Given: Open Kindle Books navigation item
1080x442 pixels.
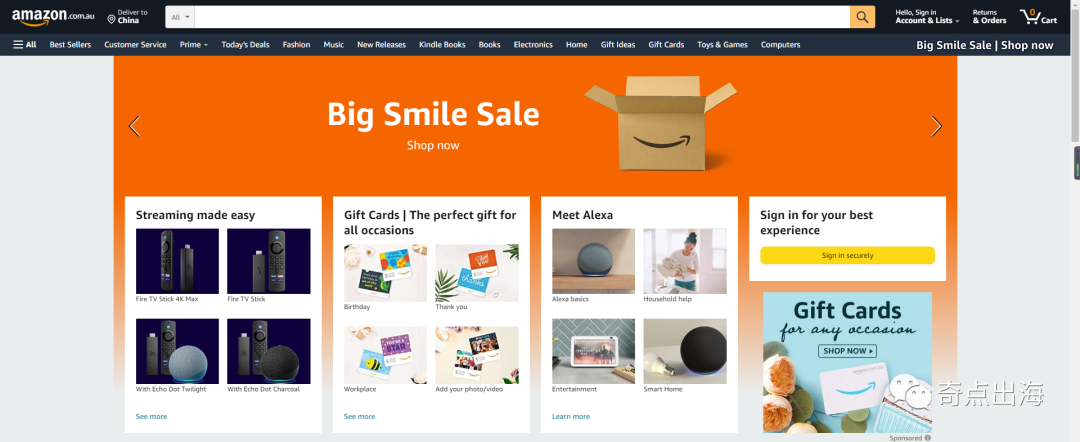Looking at the screenshot, I should [442, 45].
